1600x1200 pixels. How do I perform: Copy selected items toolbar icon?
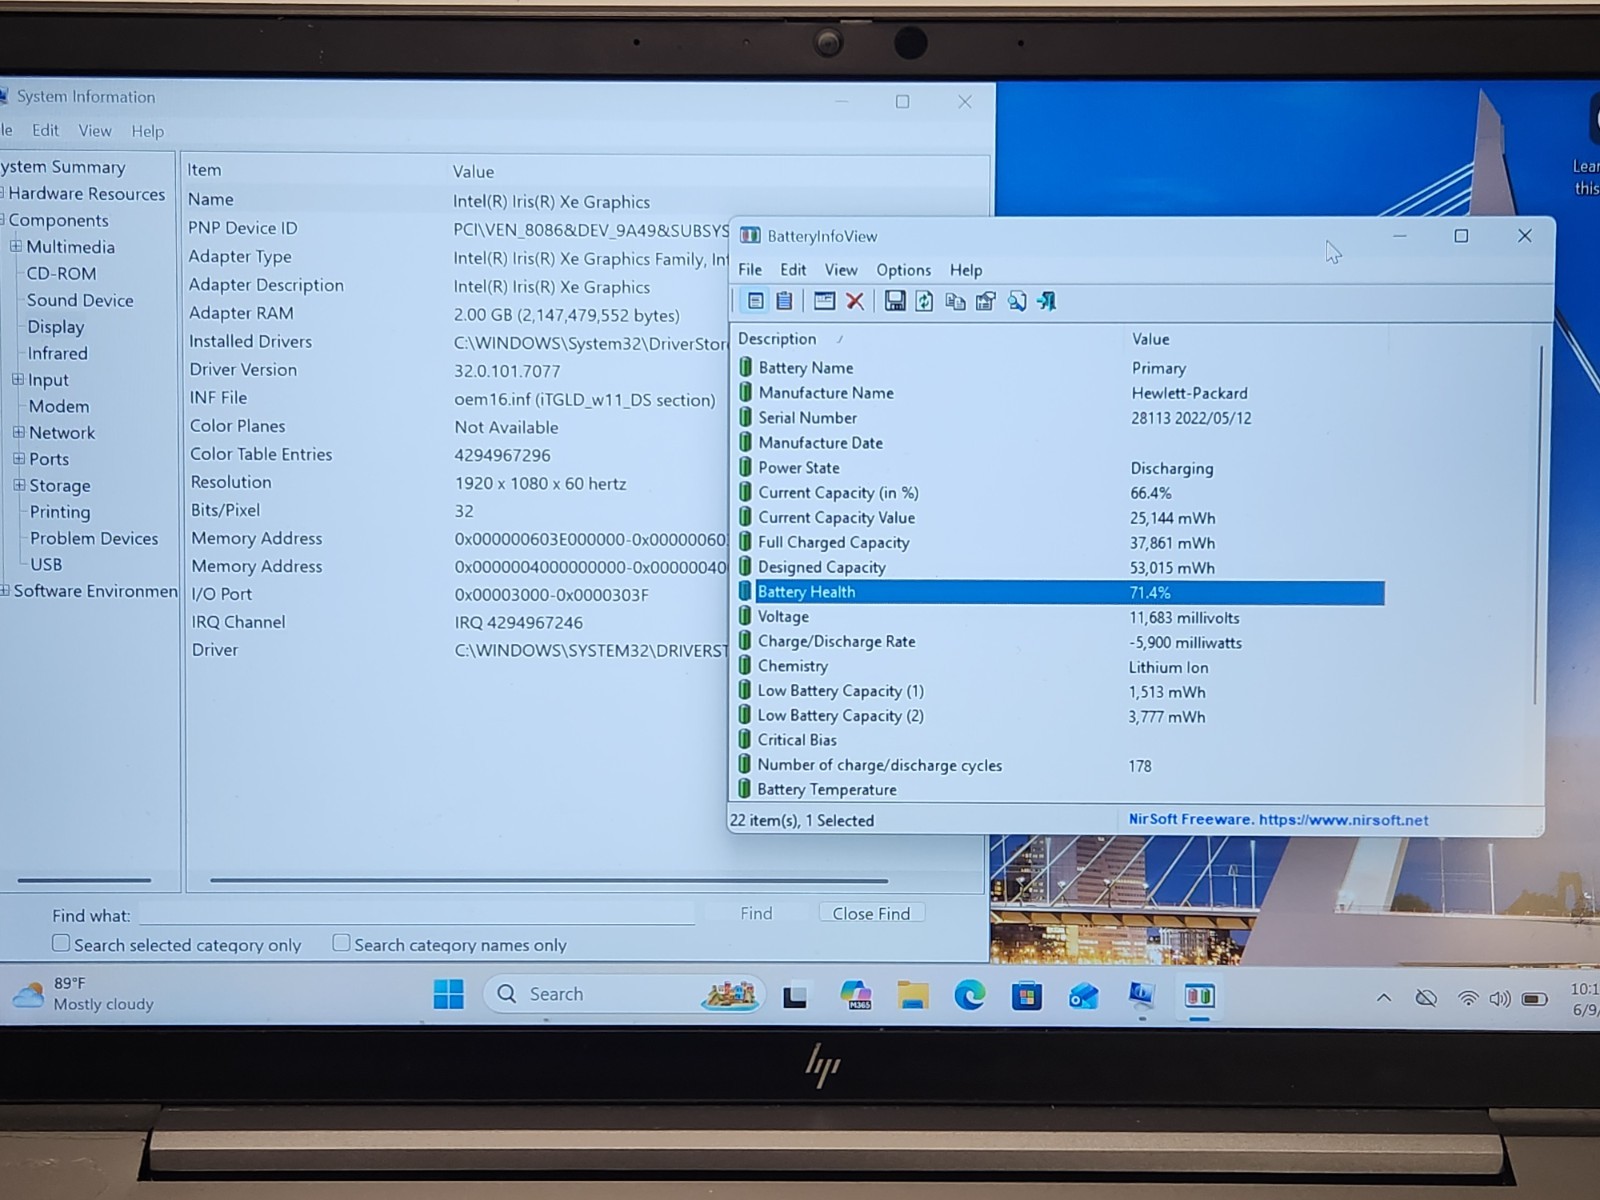[x=956, y=301]
